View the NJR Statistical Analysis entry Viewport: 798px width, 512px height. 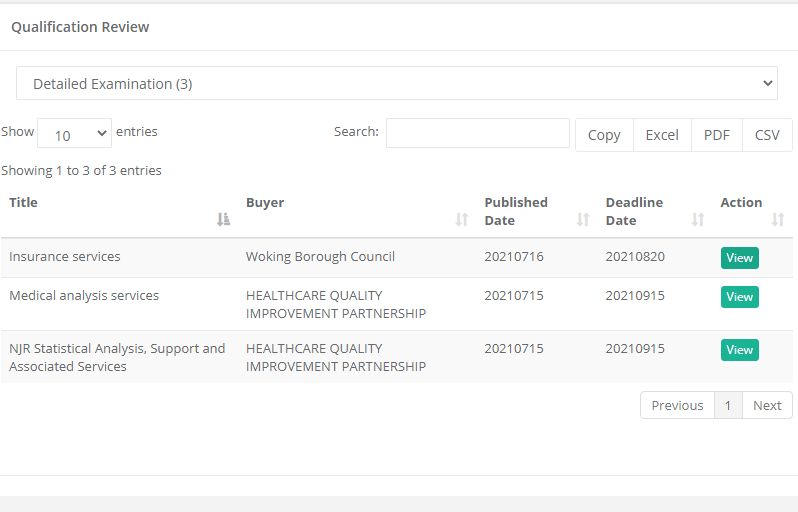click(739, 350)
